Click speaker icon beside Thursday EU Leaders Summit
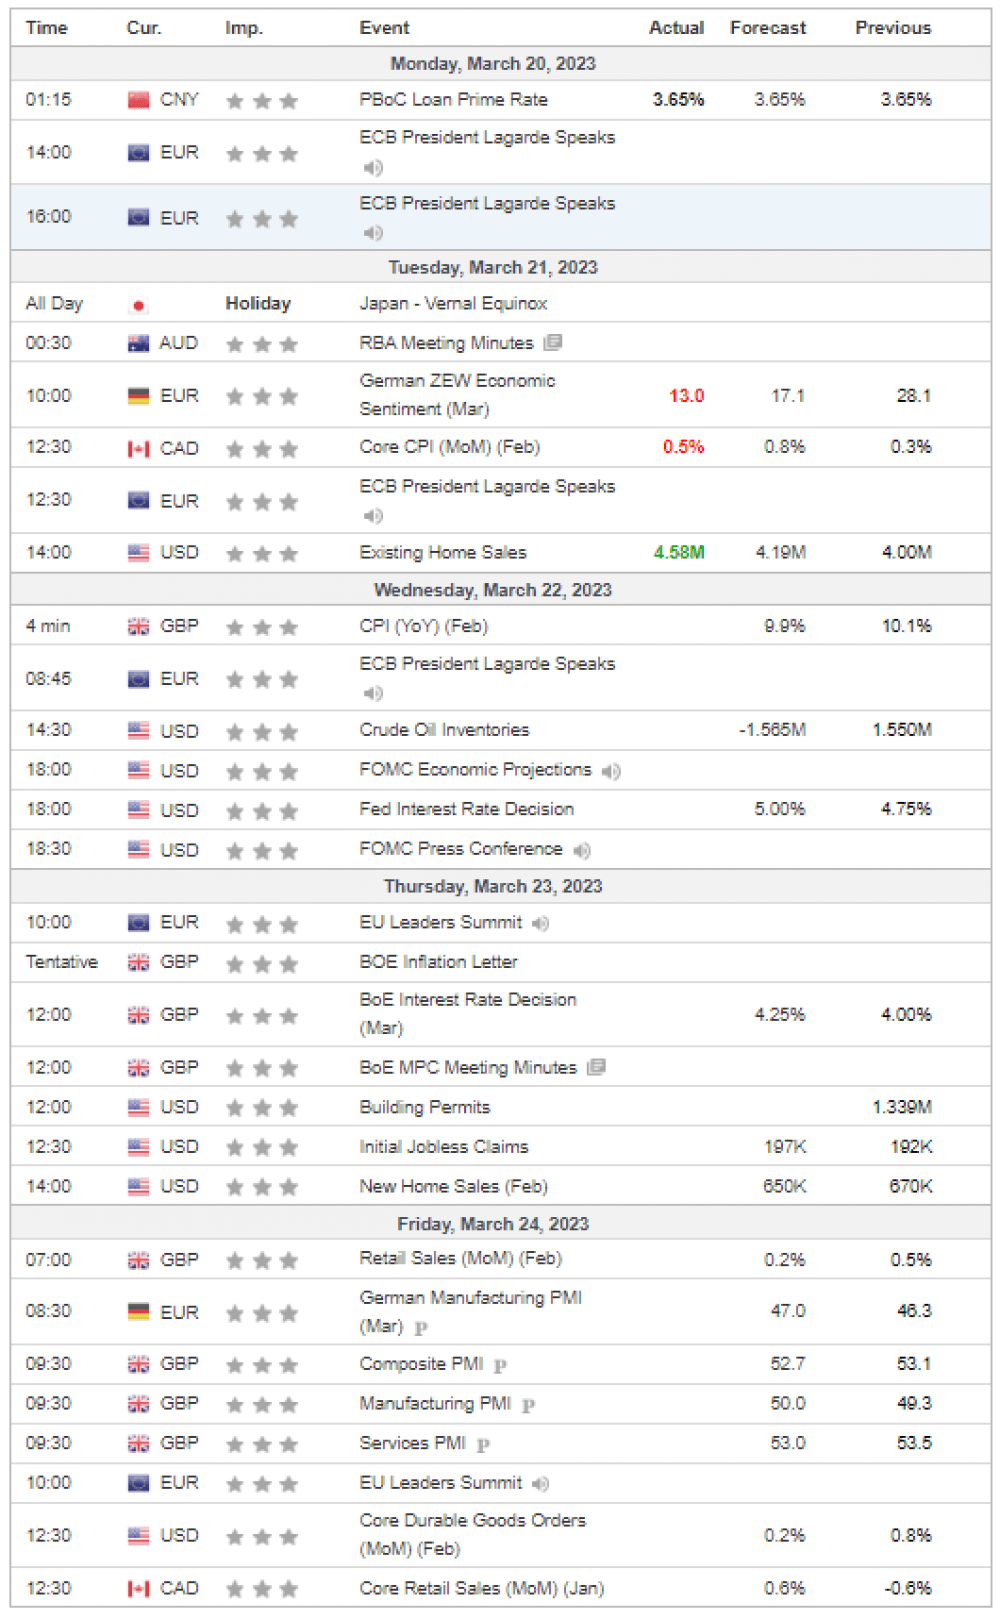 pyautogui.click(x=541, y=924)
